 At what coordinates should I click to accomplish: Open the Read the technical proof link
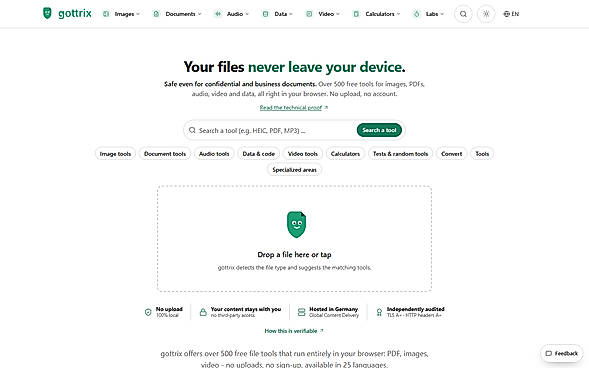click(x=294, y=108)
